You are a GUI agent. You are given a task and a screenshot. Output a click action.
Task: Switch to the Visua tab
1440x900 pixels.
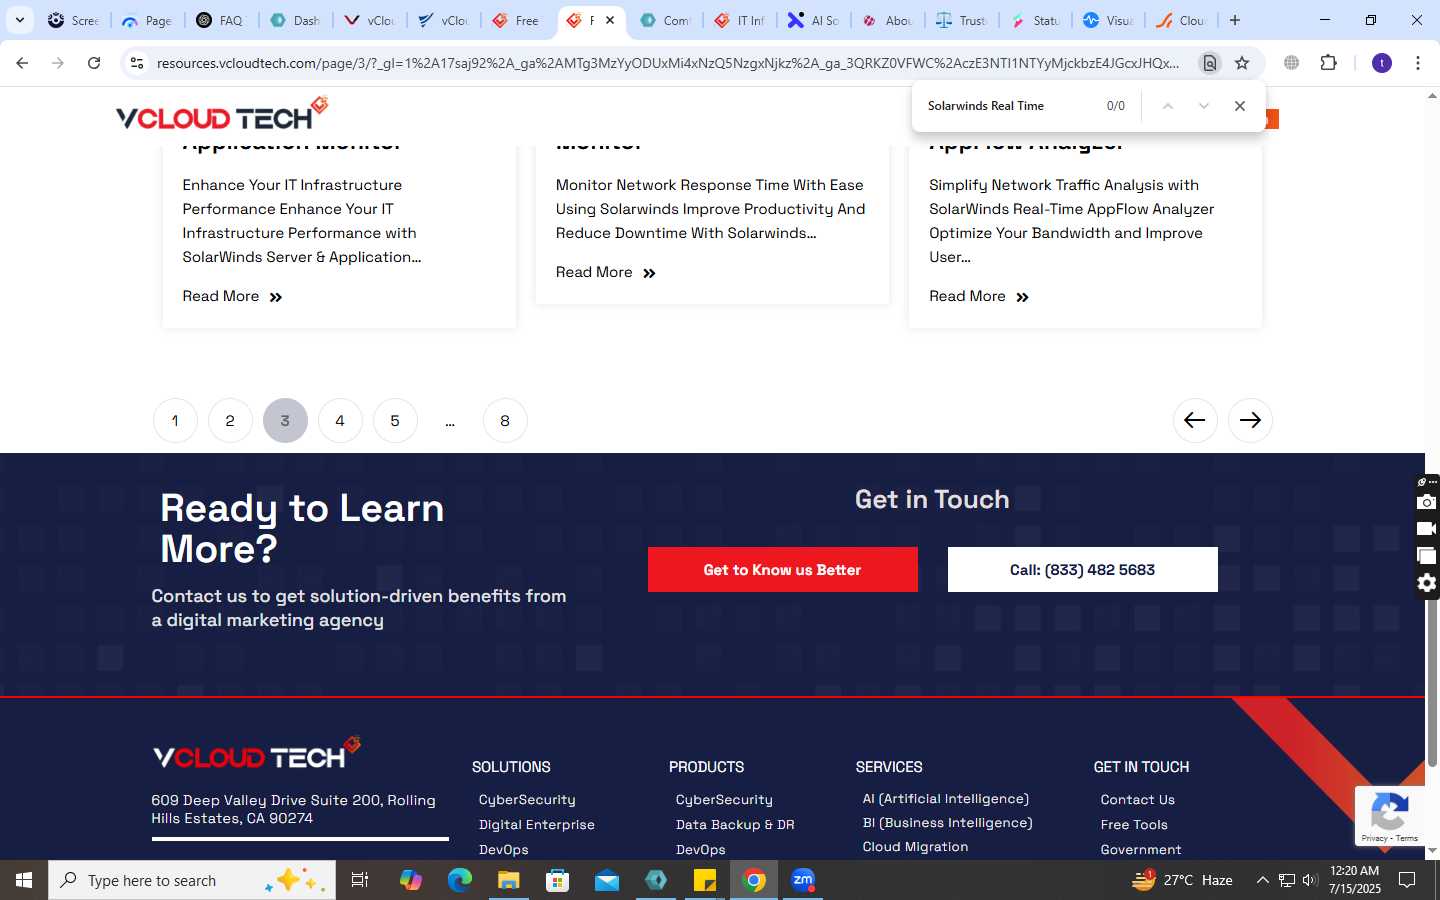click(x=1109, y=20)
